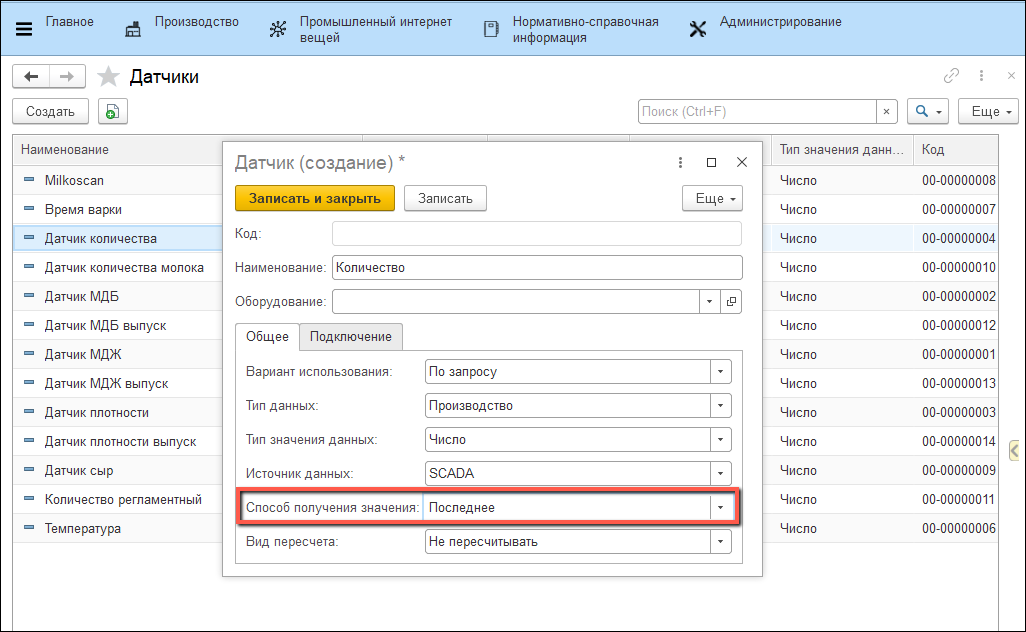
Task: Open the Оборудование selection form icon
Action: tap(731, 301)
